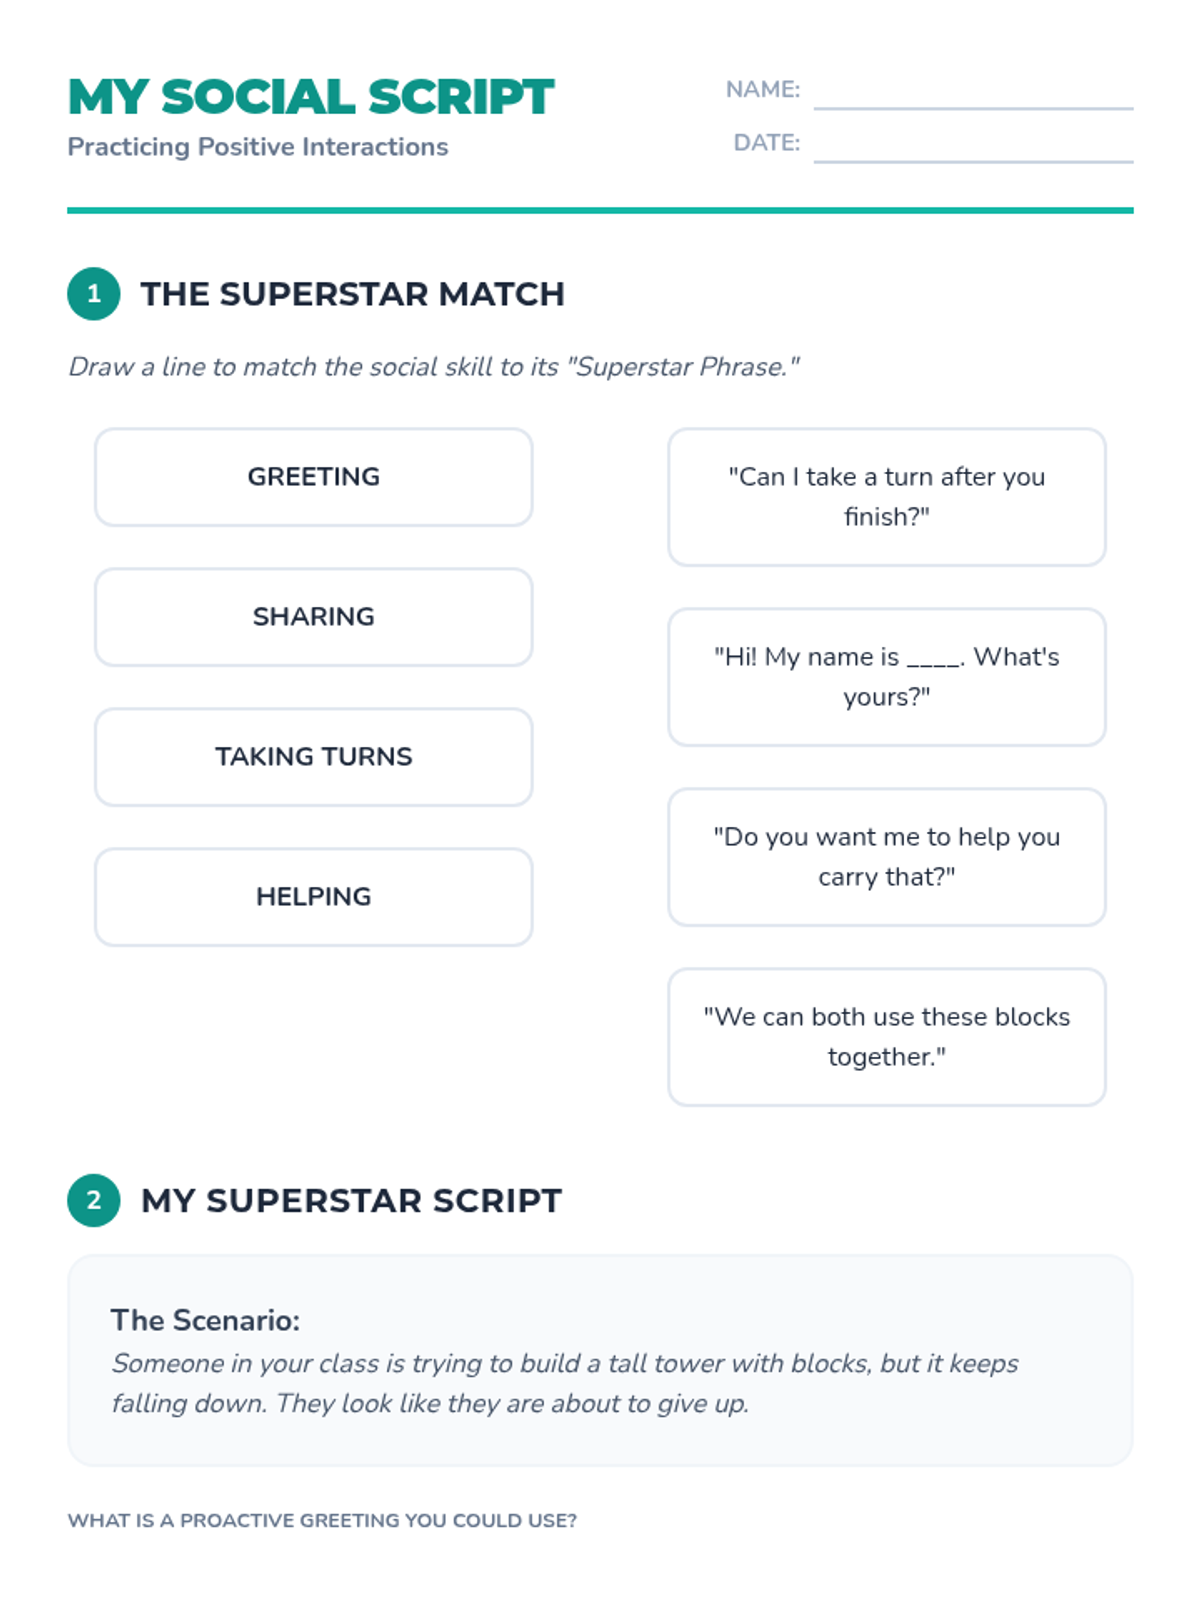Click the Practicing Positive Interactions subtitle
1200x1600 pixels.
pyautogui.click(x=258, y=147)
